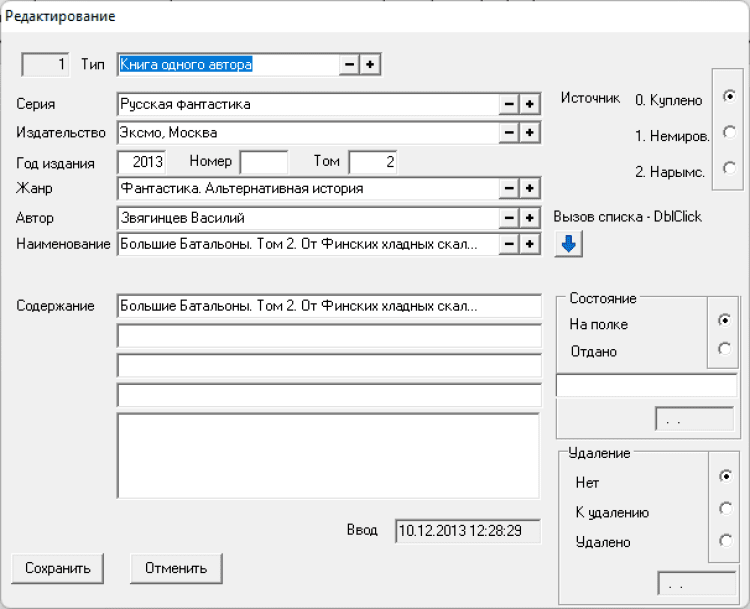The height and width of the screenshot is (609, 750).
Task: Click the Том field containing 2
Action: (x=373, y=161)
